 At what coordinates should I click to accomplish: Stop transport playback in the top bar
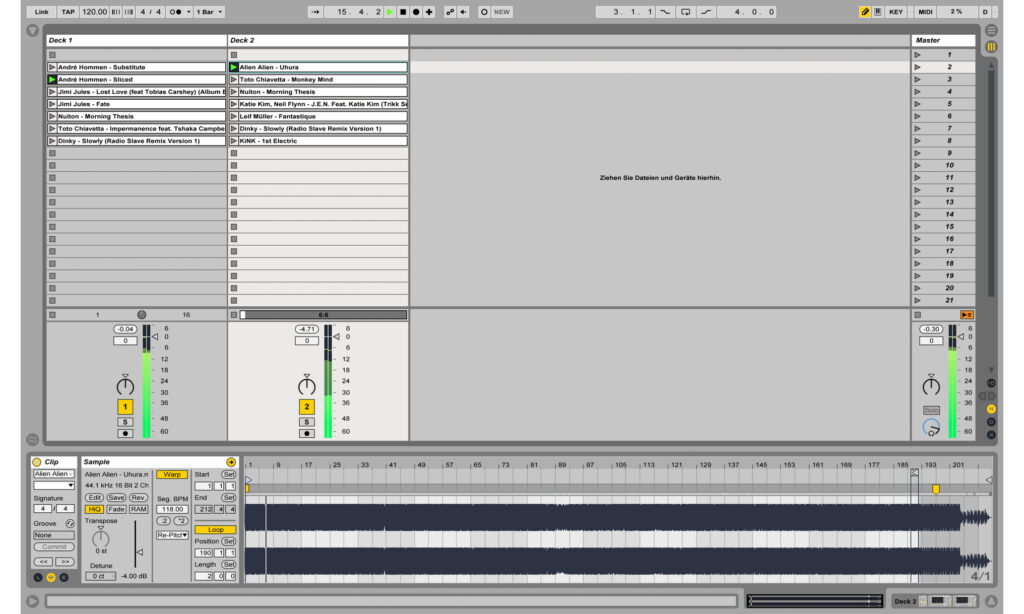click(x=403, y=12)
